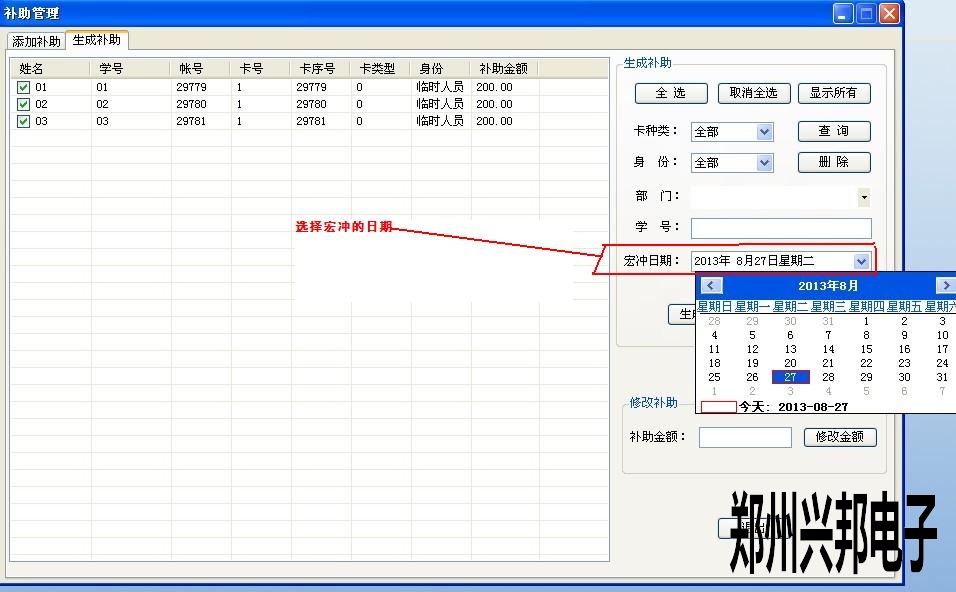
Task: Uncheck the row 01 checkbox
Action: tap(23, 87)
